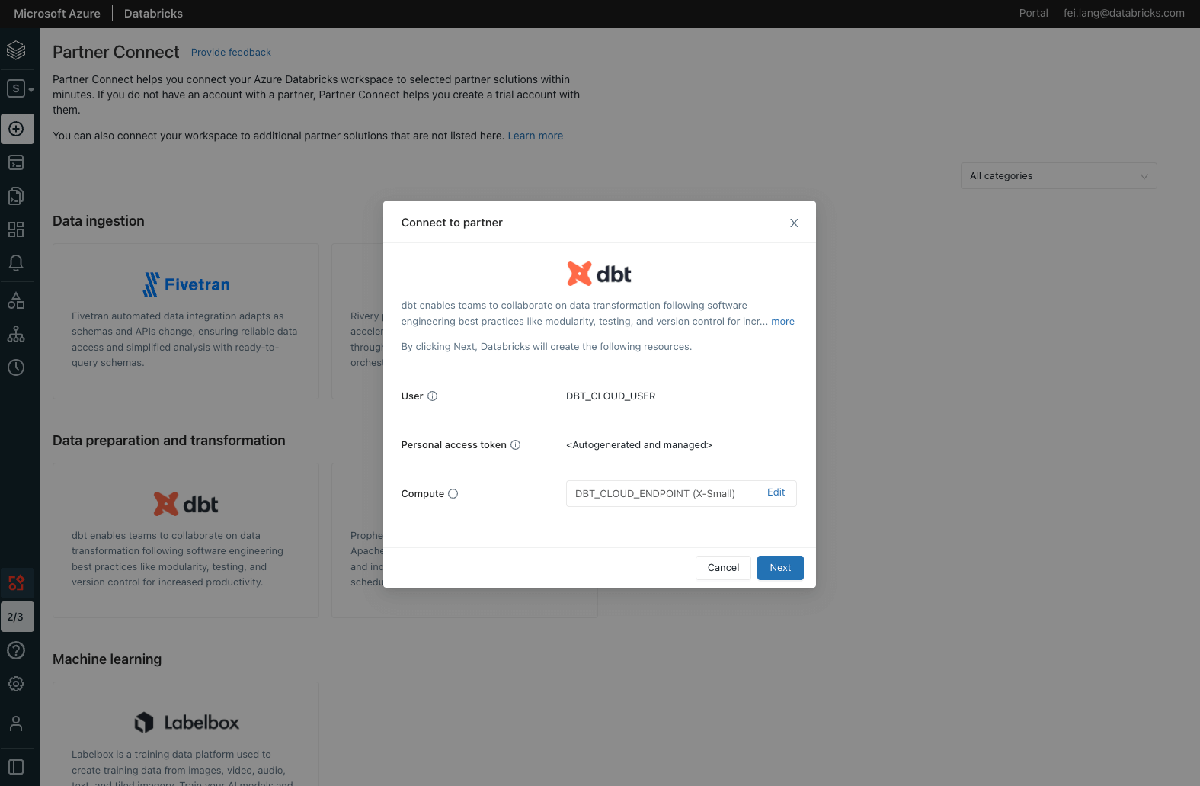Click info icon beside Personal access token
The height and width of the screenshot is (786, 1200).
point(515,445)
